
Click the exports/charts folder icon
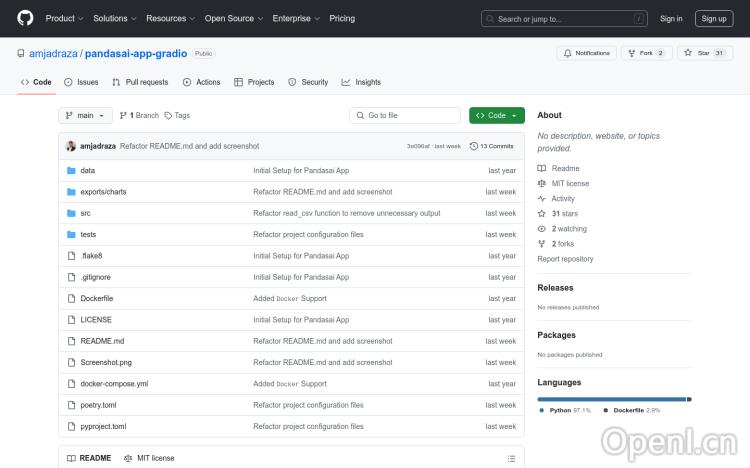click(71, 192)
